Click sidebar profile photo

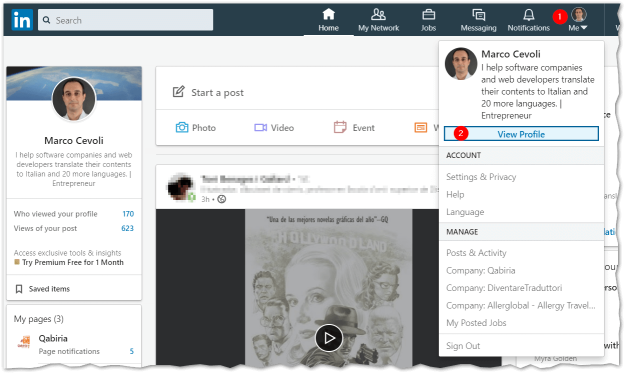tap(74, 99)
